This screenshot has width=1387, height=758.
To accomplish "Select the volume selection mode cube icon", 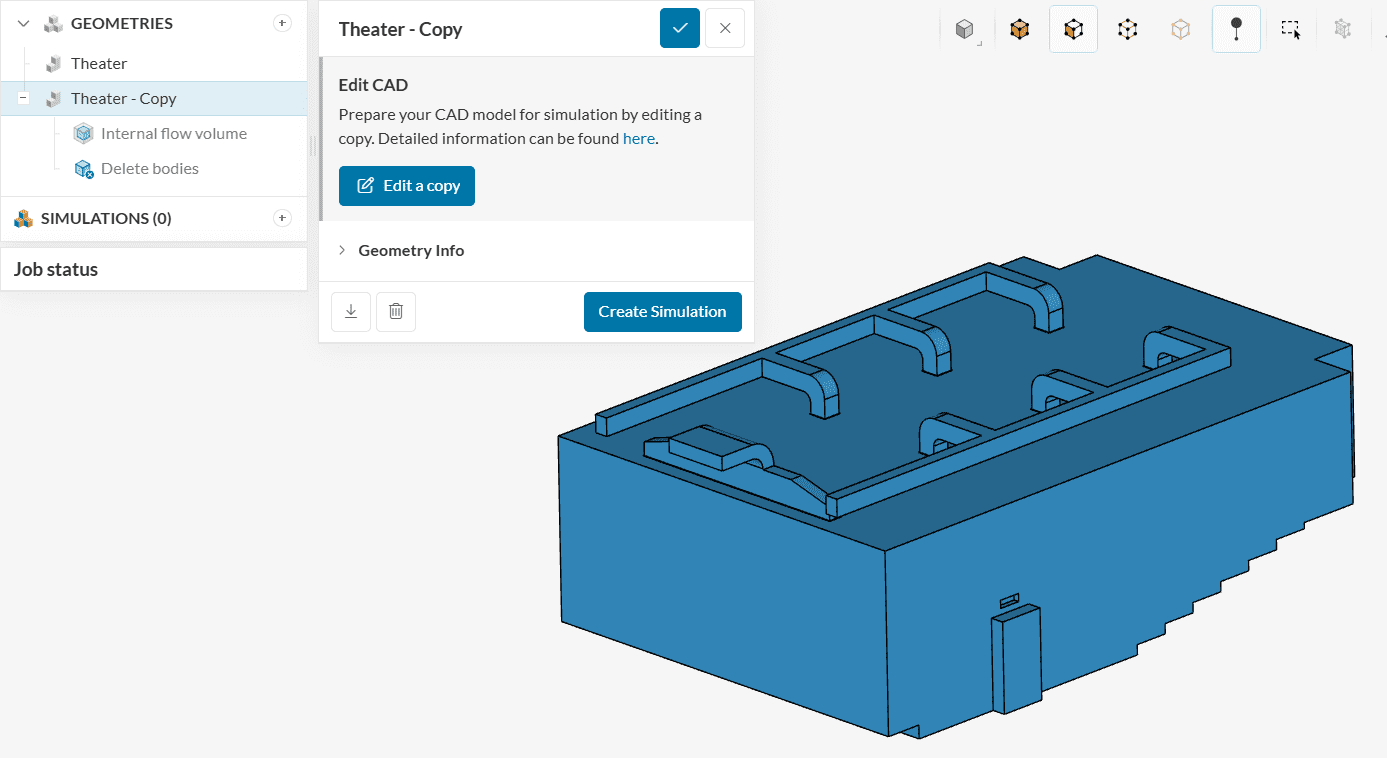I will pyautogui.click(x=1019, y=30).
